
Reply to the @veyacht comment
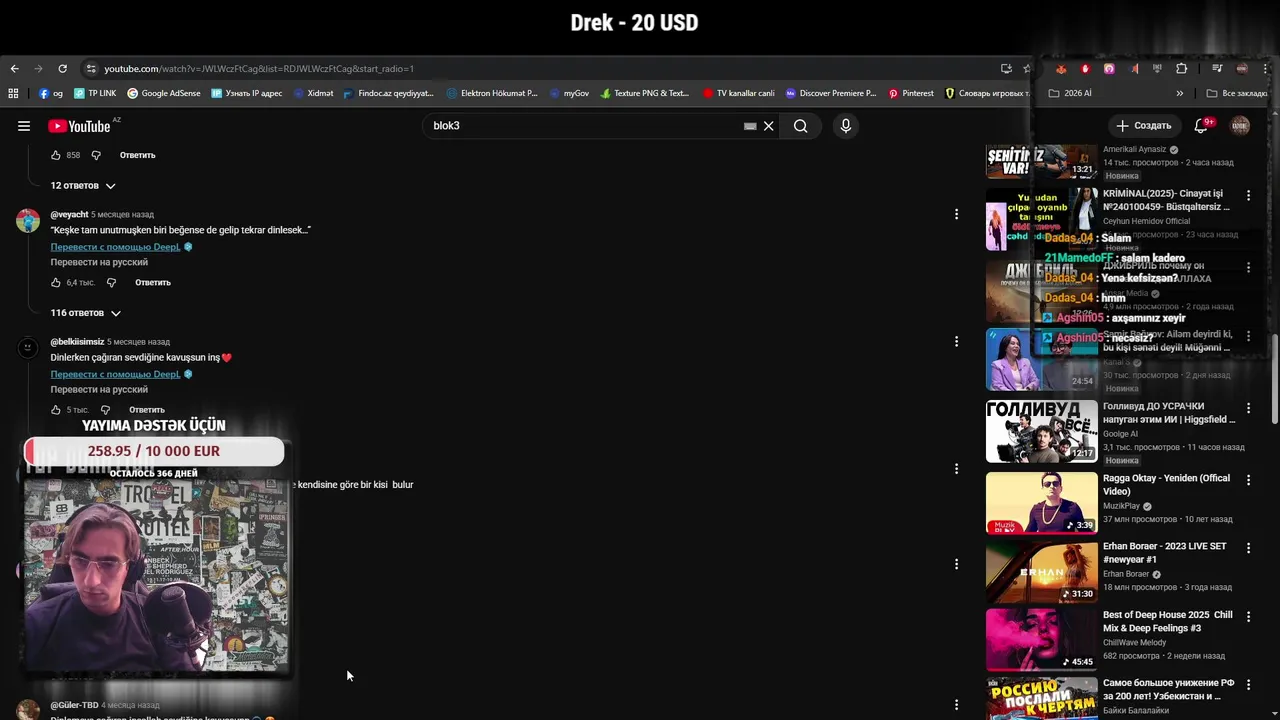153,282
